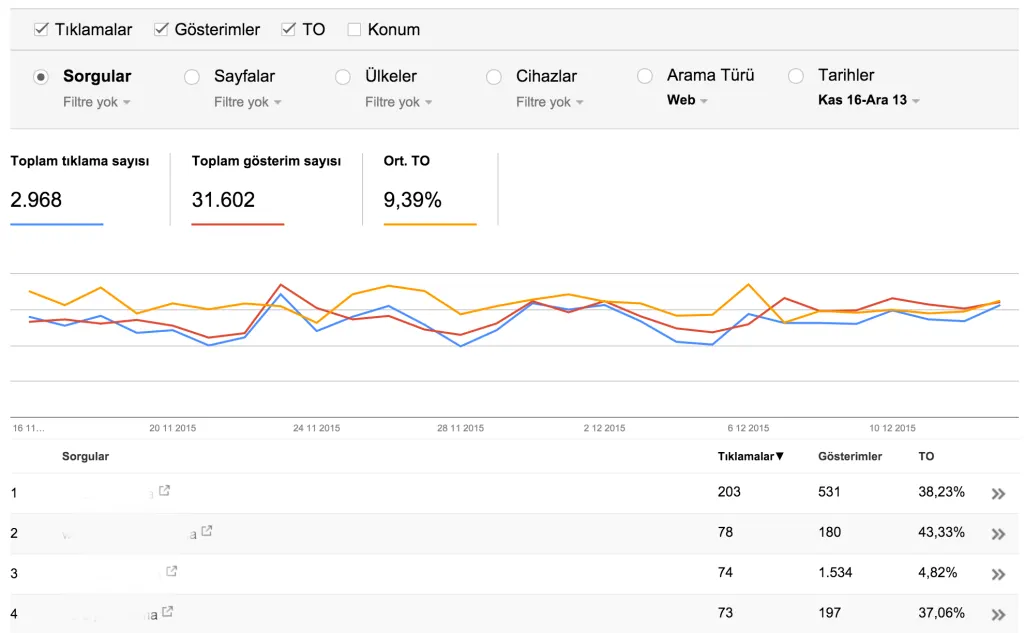The height and width of the screenshot is (633, 1024).
Task: Sort table by Gösterimler column header
Action: tap(850, 456)
